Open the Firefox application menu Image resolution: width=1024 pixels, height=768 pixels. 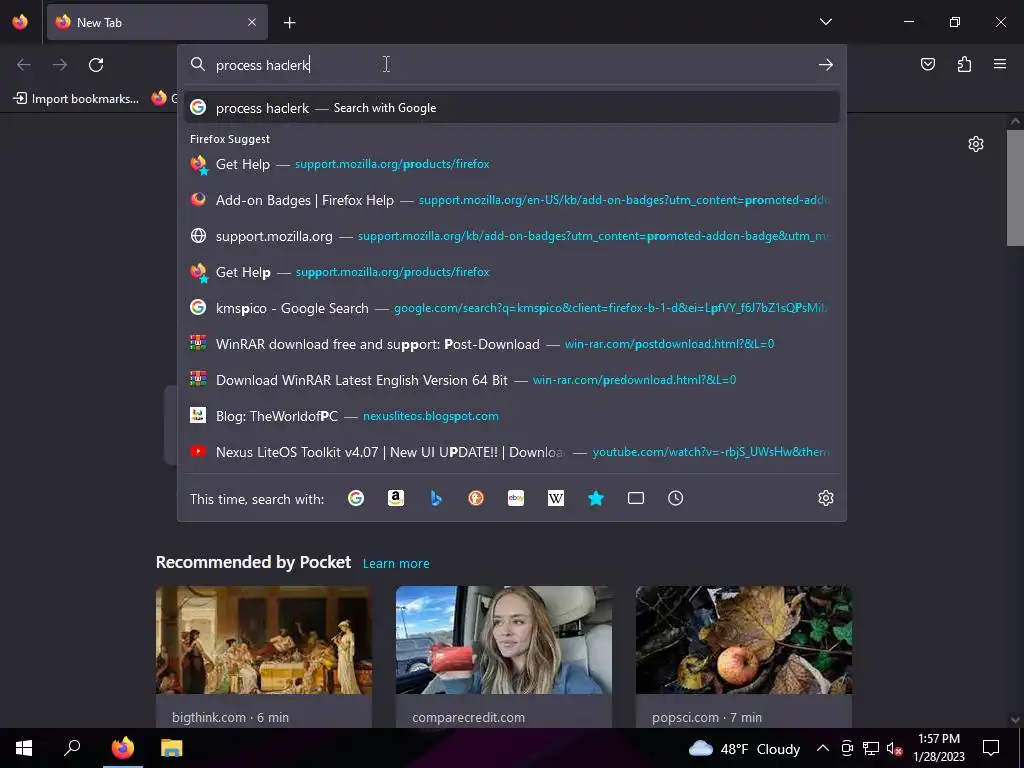click(1000, 64)
